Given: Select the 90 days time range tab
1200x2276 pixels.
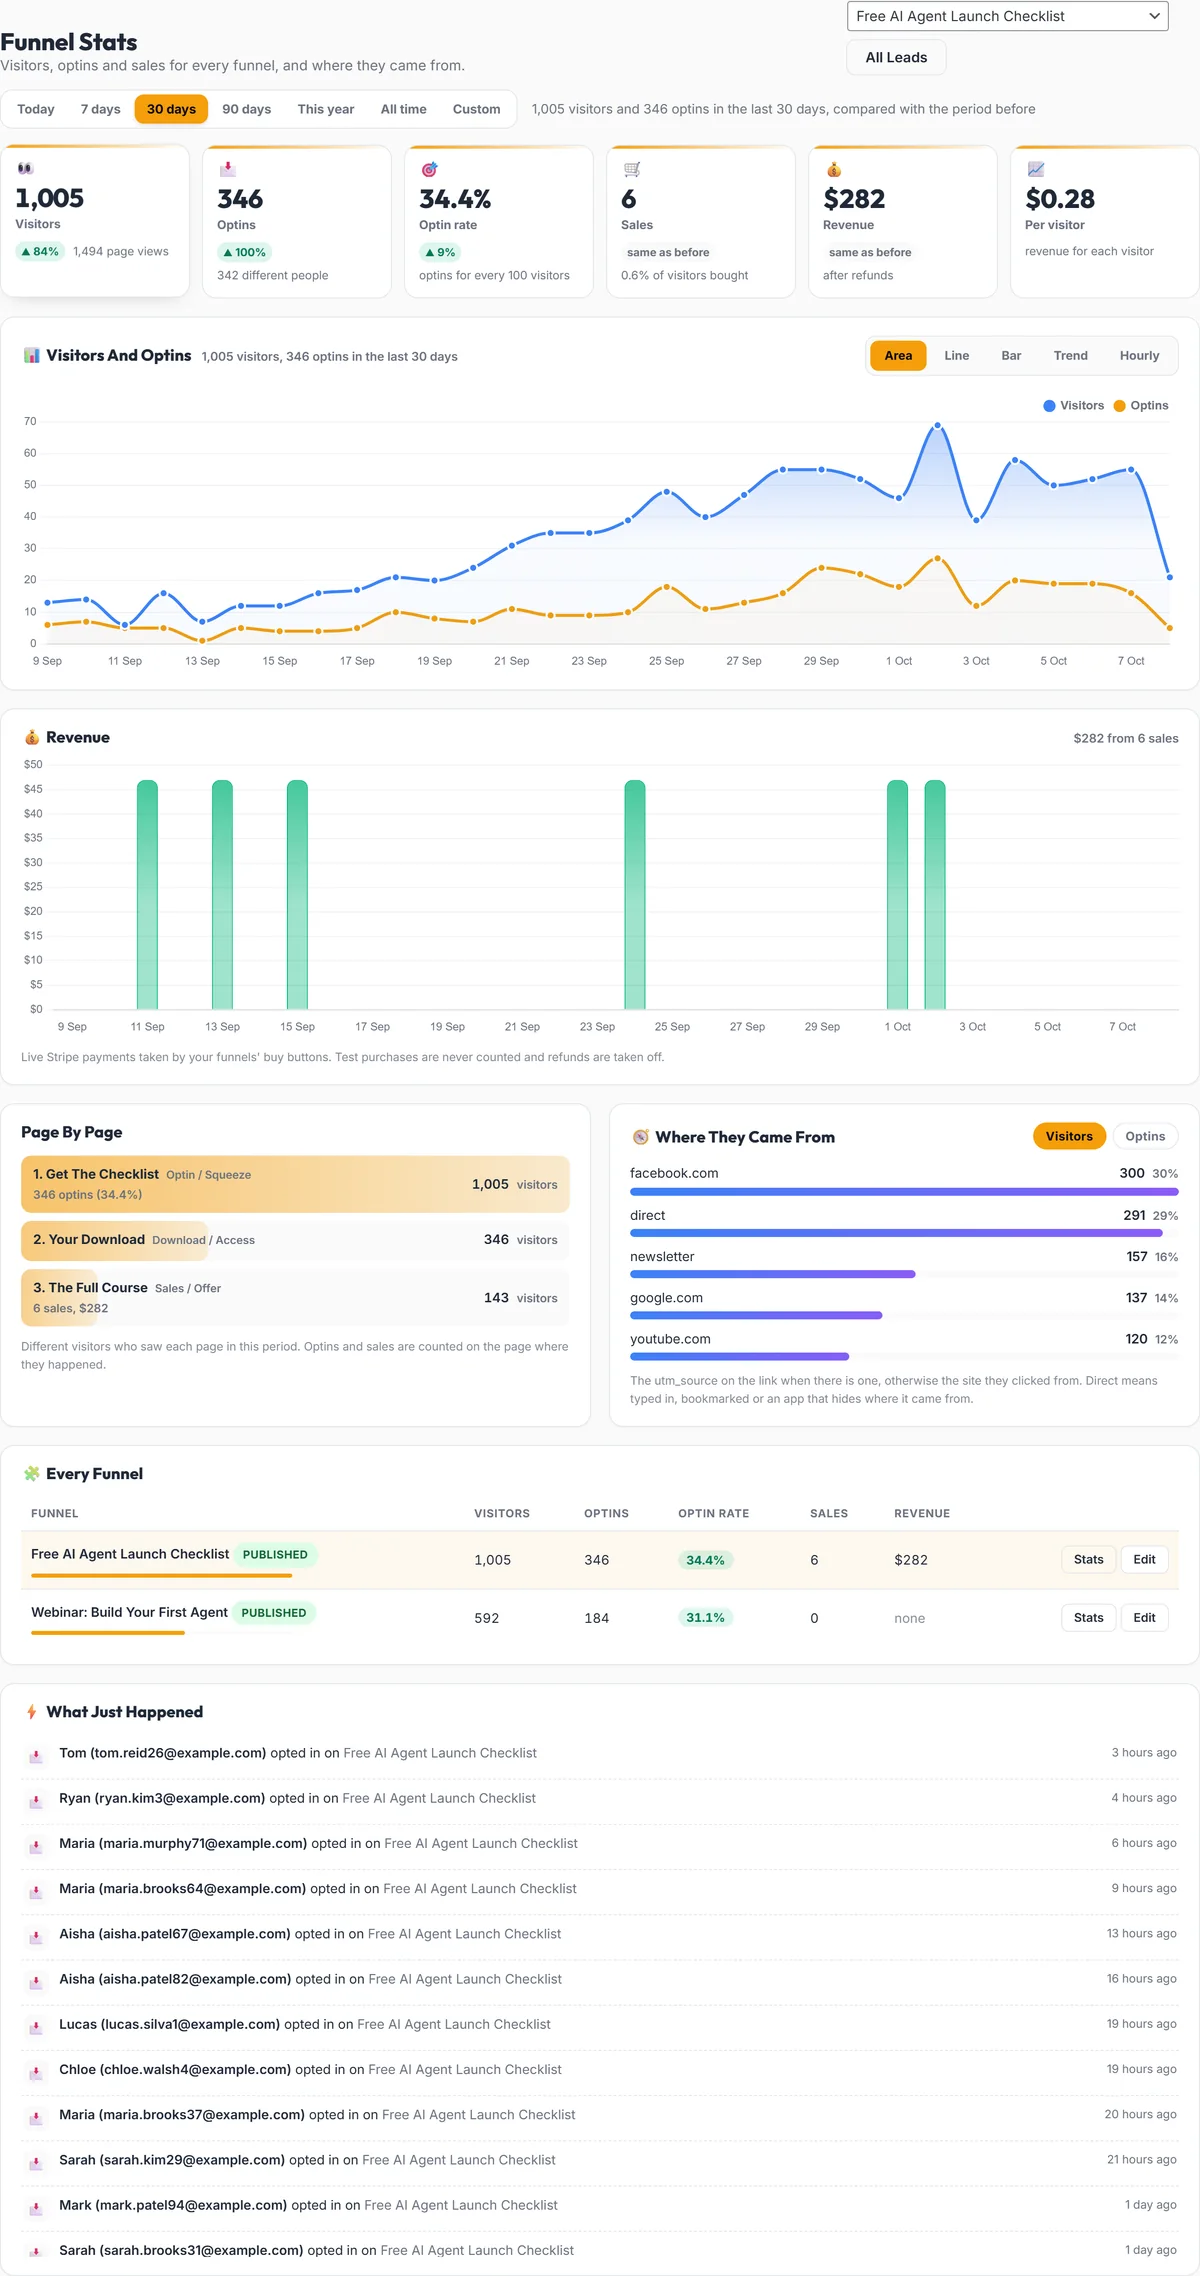Looking at the screenshot, I should (x=246, y=109).
